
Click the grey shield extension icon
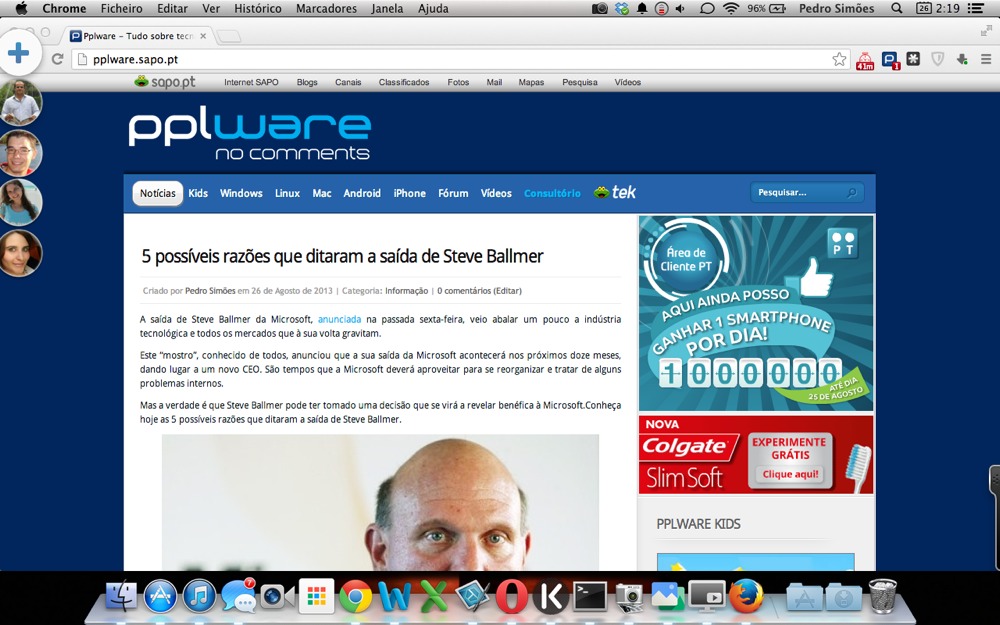tap(938, 59)
